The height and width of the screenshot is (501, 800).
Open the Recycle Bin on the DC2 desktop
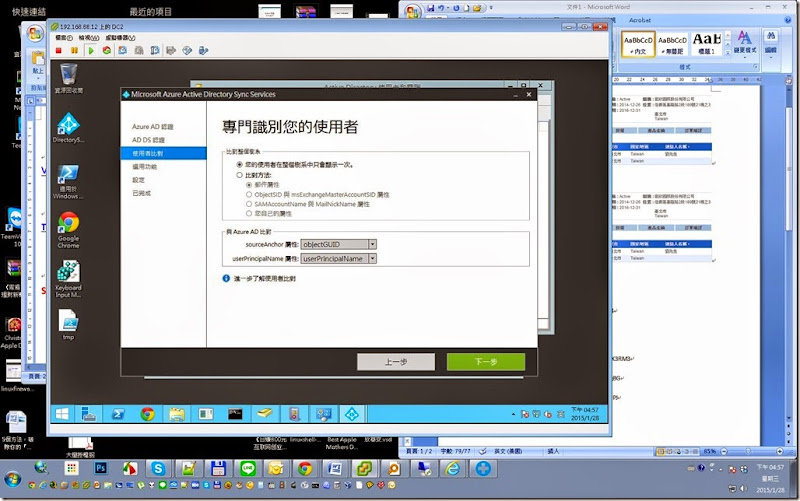point(68,78)
